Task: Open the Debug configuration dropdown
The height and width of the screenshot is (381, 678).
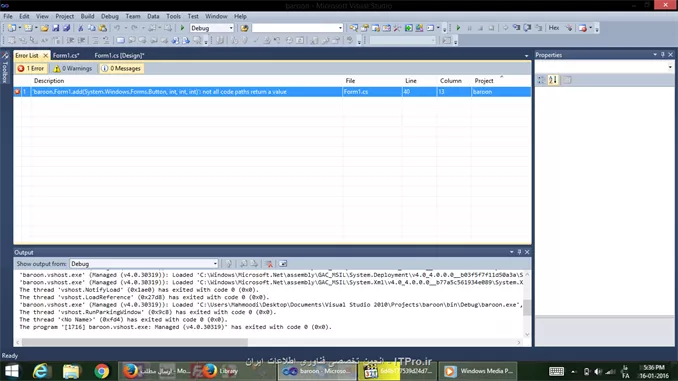Action: point(231,28)
